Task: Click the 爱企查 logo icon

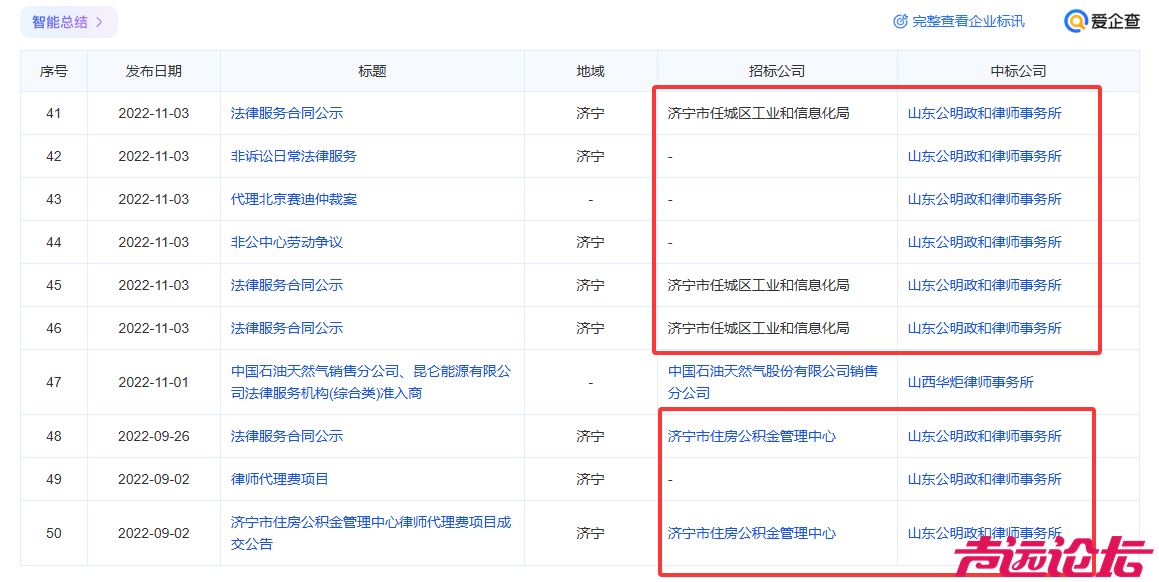Action: (1075, 21)
